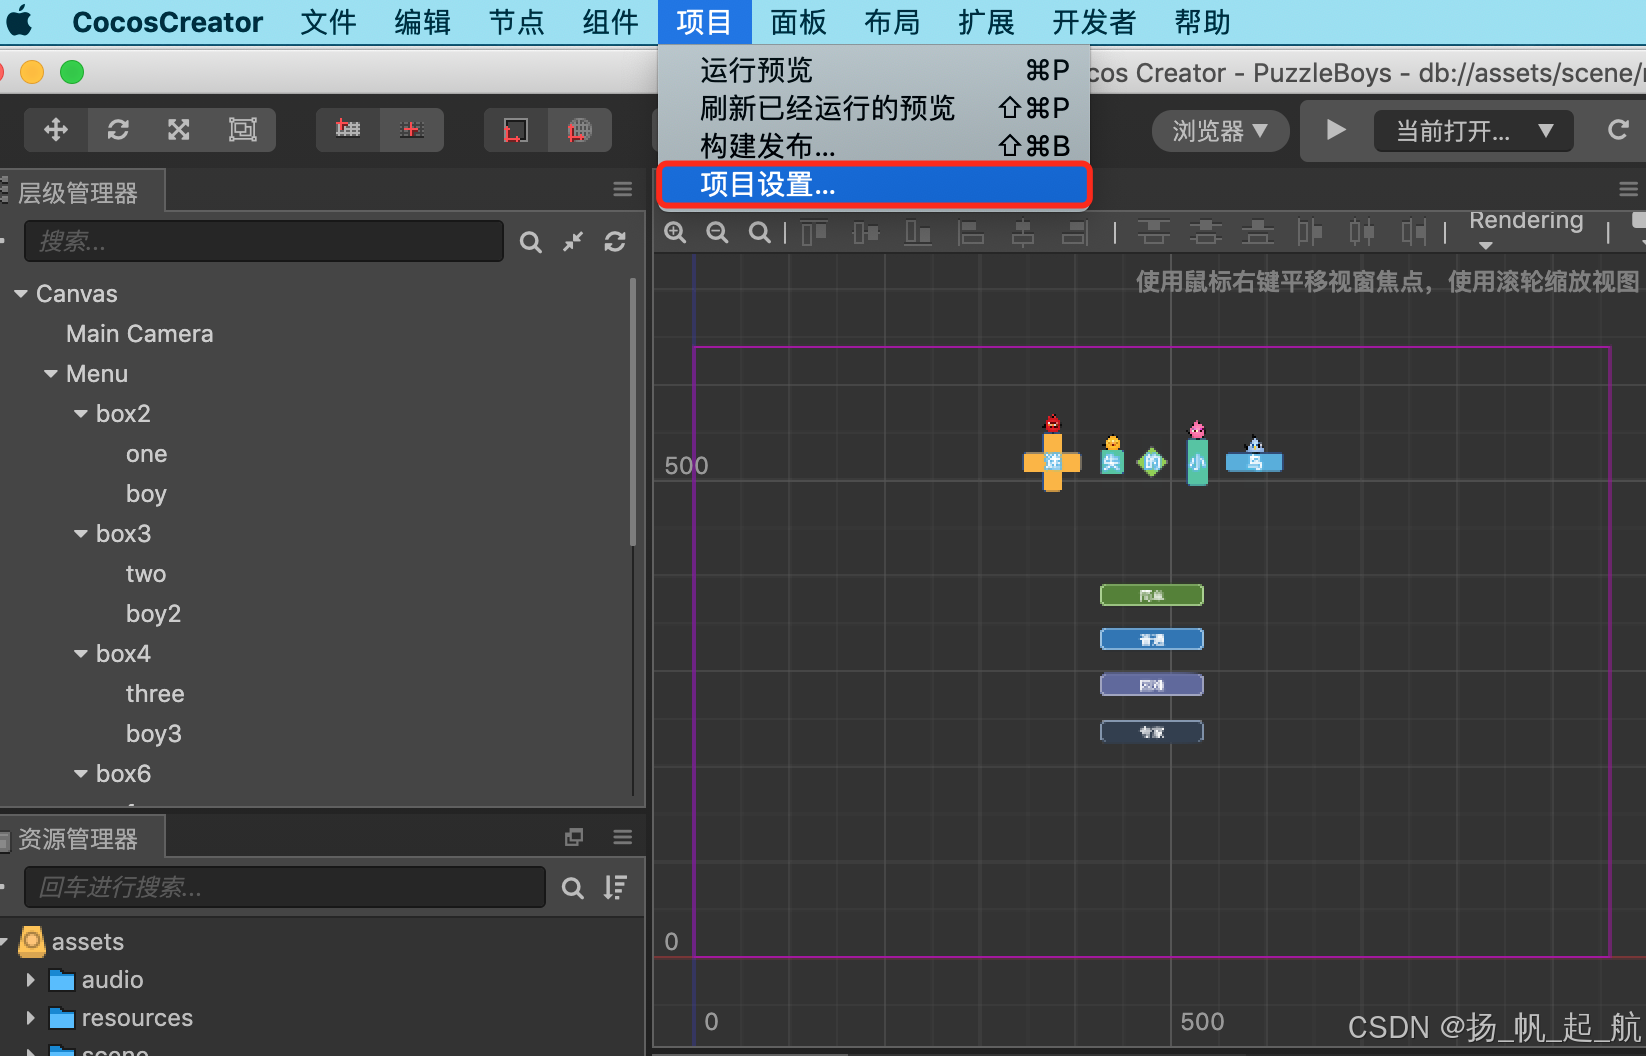Select the scale transform tool
1646x1056 pixels.
179,129
